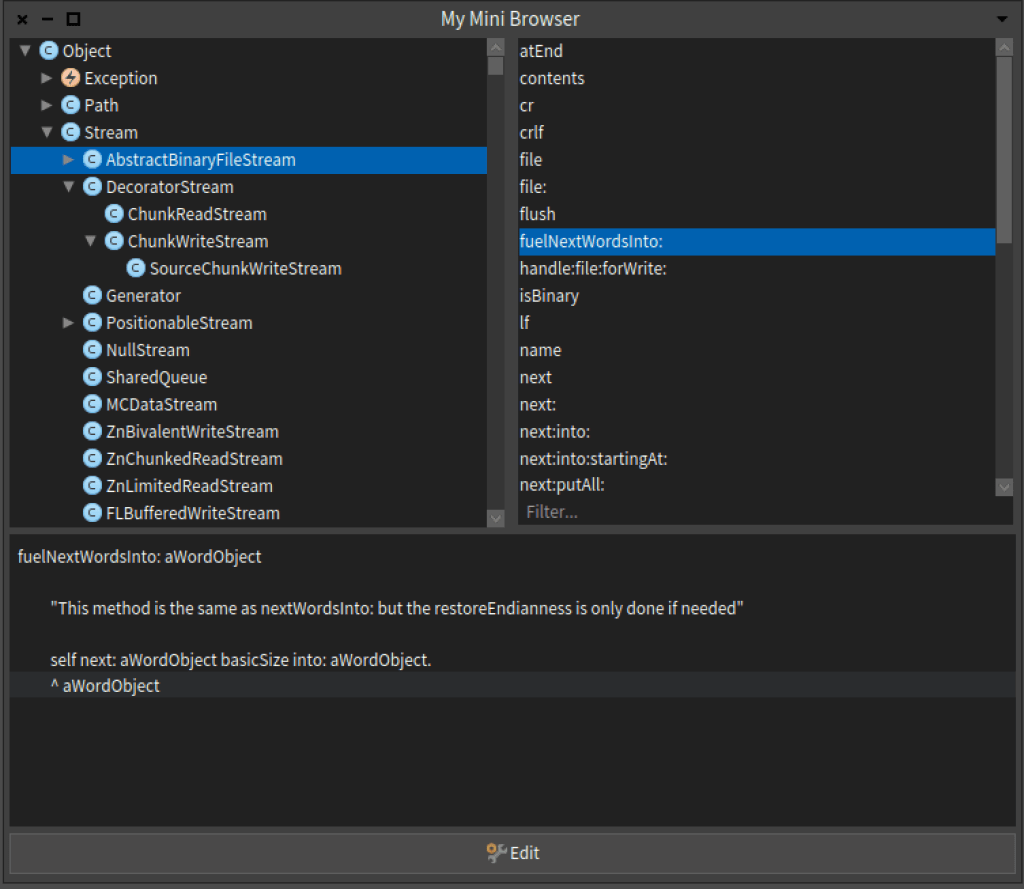Expand the PositionableStream node
The width and height of the screenshot is (1024, 889).
tap(69, 323)
